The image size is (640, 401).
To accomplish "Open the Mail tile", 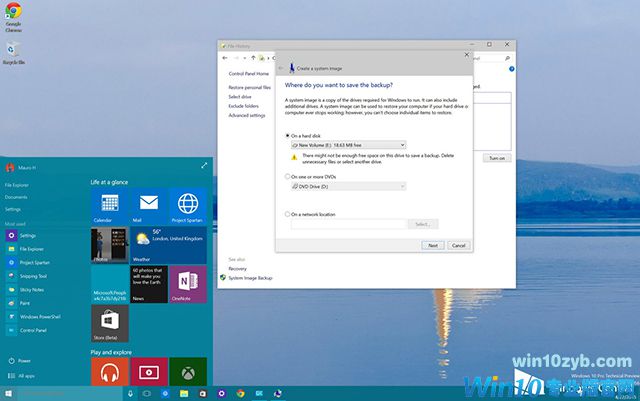I will coord(149,206).
